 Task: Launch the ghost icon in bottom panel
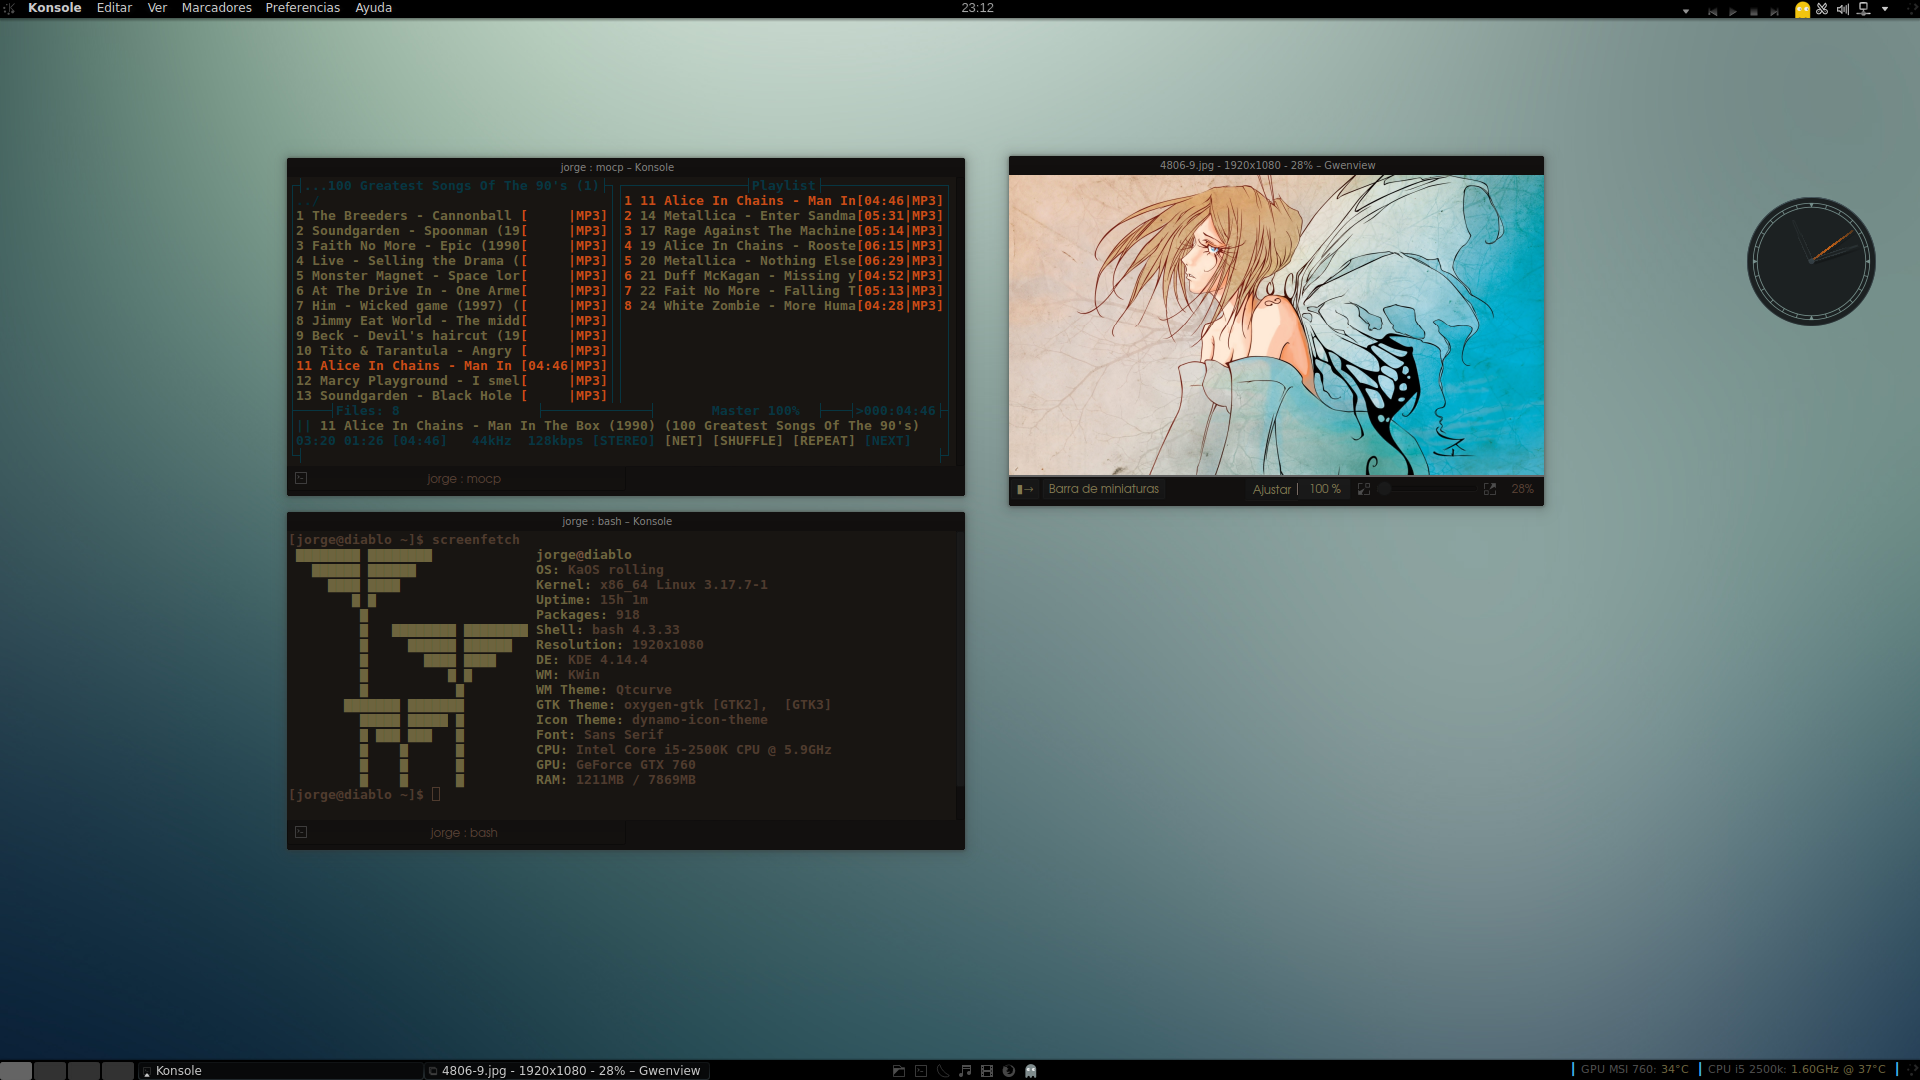pos(1031,1071)
